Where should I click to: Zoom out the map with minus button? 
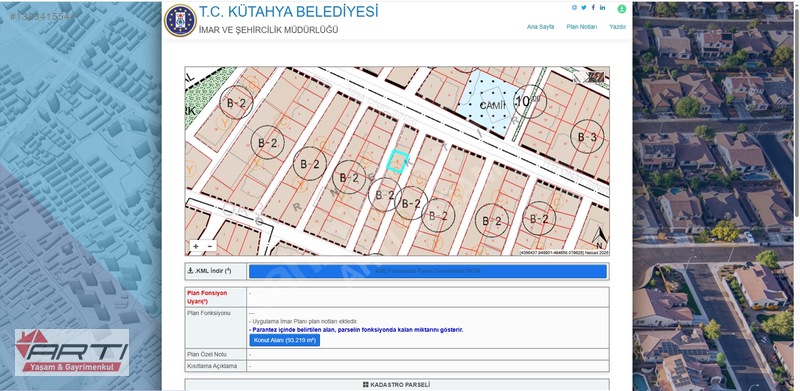click(210, 246)
